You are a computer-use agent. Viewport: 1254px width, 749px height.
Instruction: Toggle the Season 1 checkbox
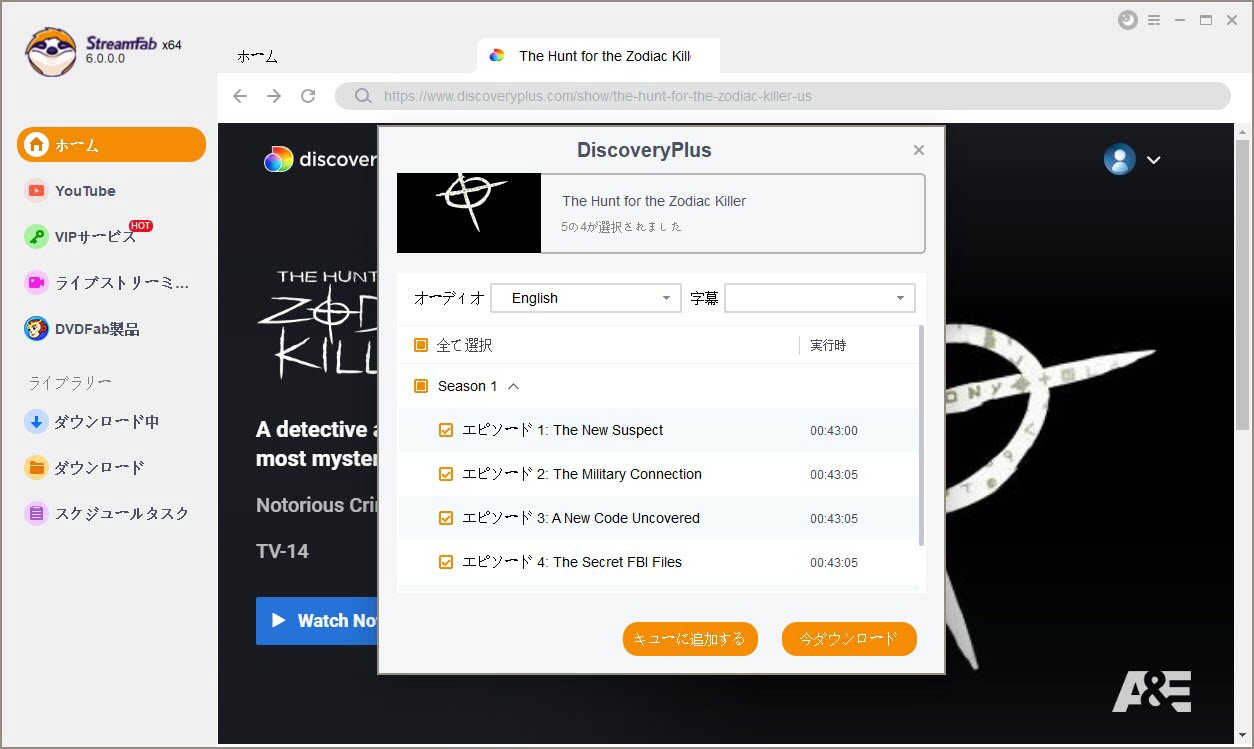coord(421,386)
